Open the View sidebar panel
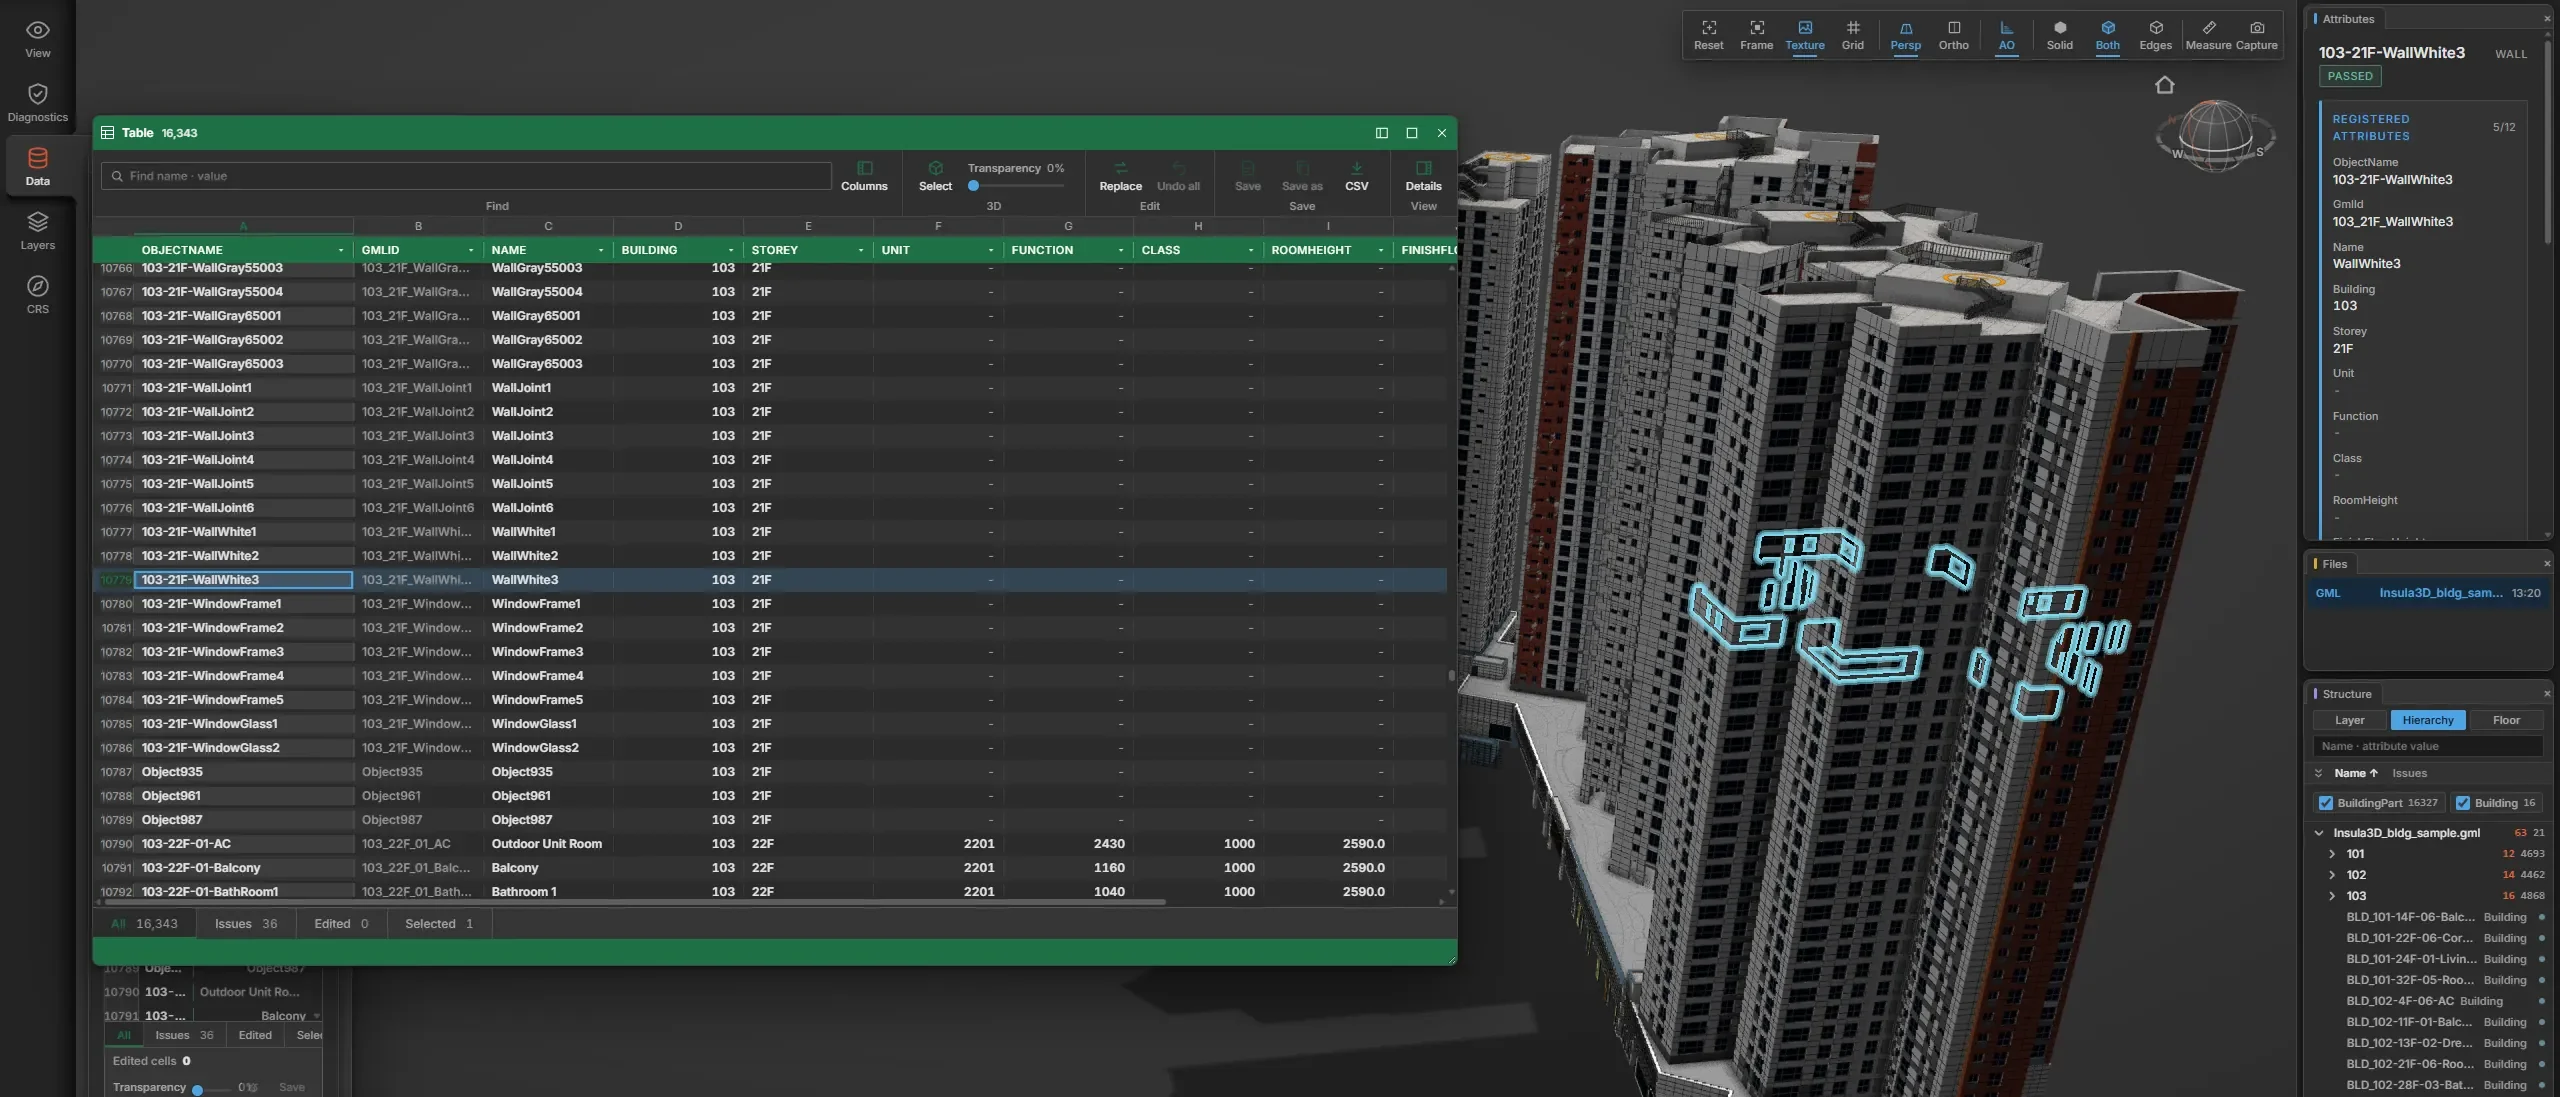2560x1097 pixels. pyautogui.click(x=37, y=39)
